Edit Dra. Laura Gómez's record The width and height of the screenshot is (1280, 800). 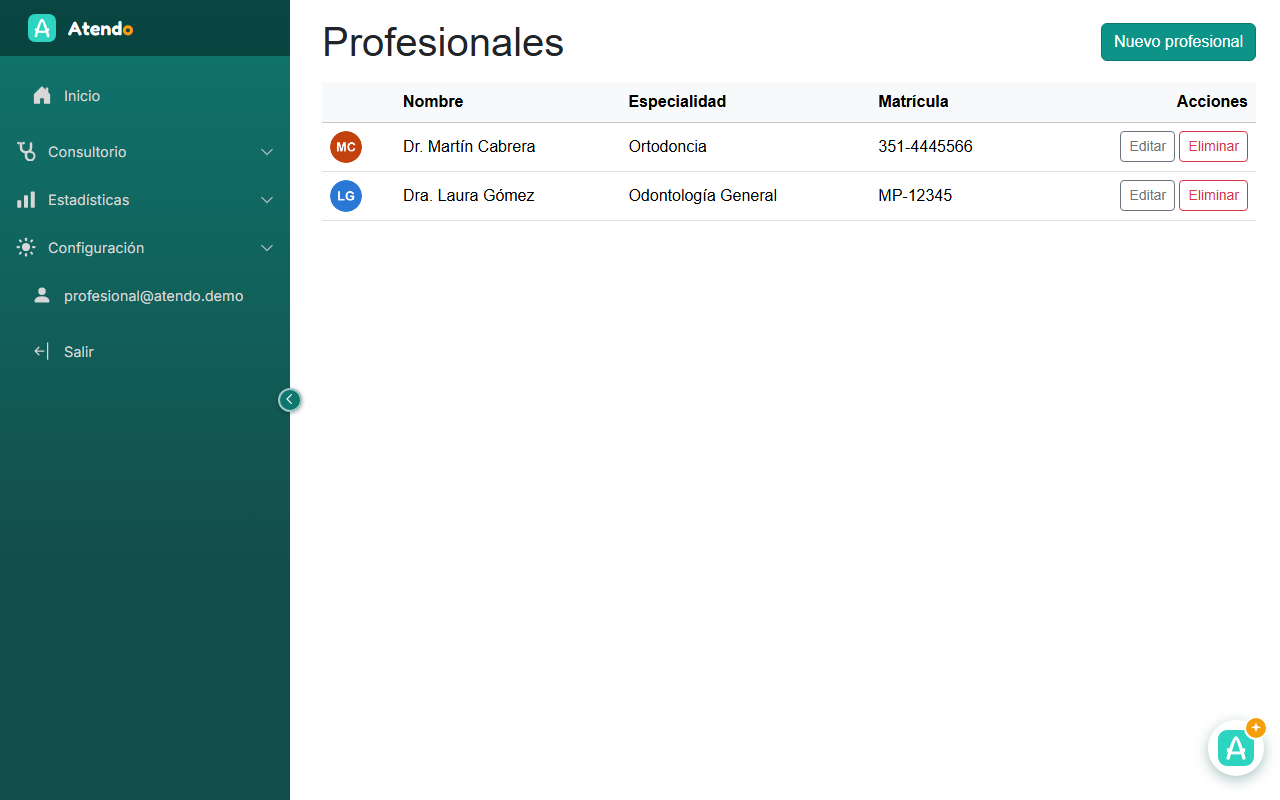point(1147,195)
